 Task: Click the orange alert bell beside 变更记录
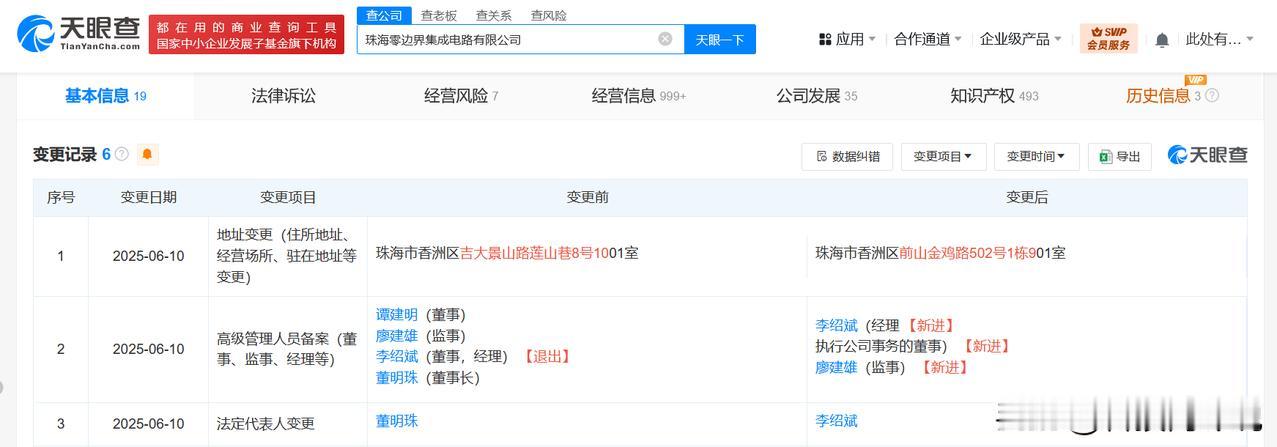pyautogui.click(x=148, y=154)
